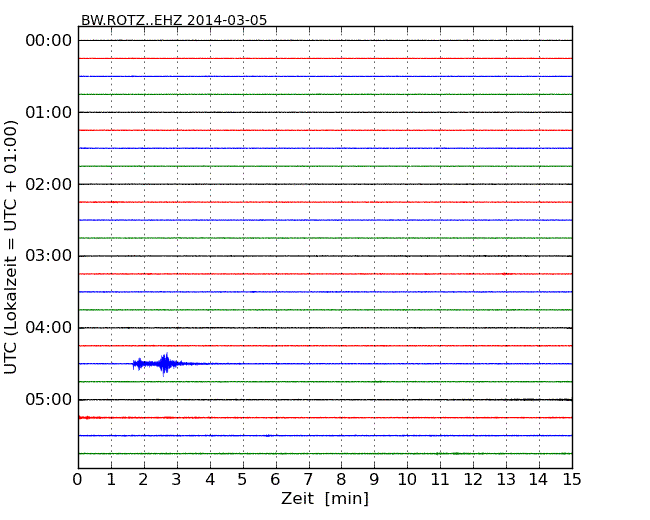Click x-axis tick label 9
650x520 pixels.
(374, 480)
